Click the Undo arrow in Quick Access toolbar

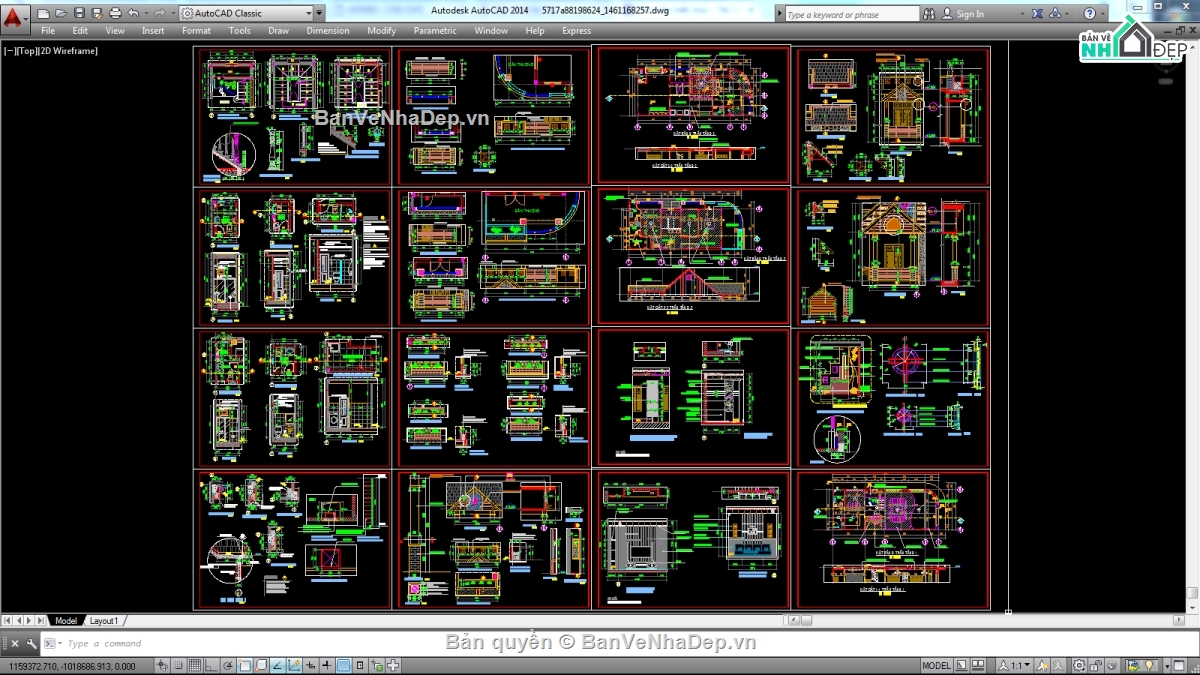pos(134,13)
